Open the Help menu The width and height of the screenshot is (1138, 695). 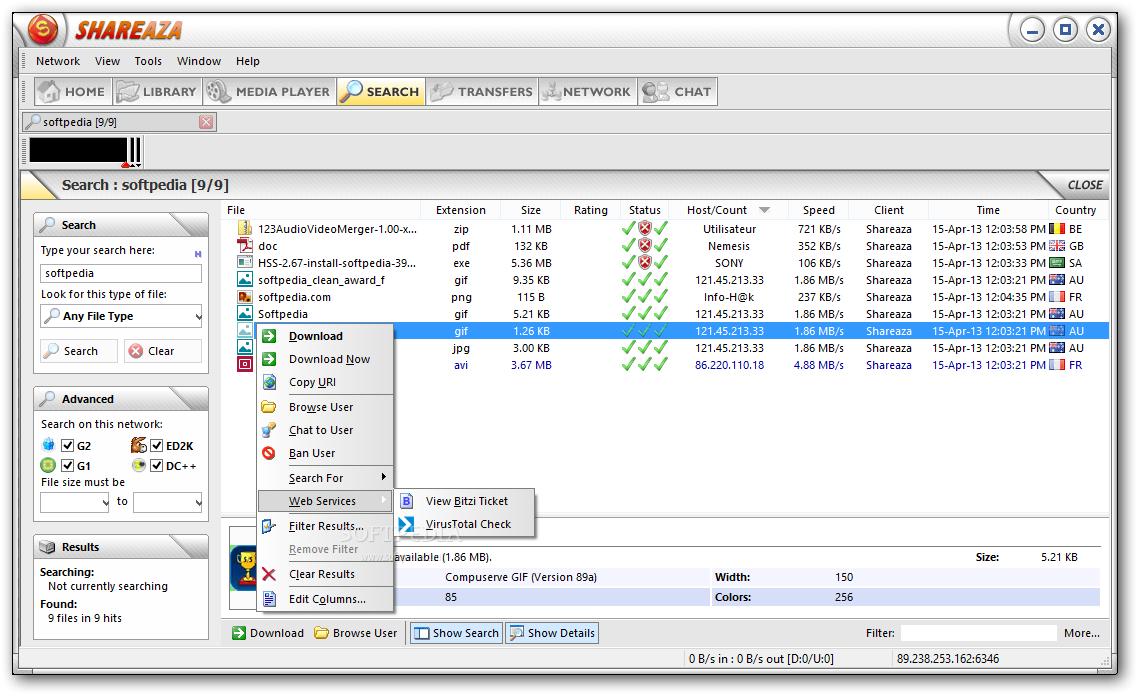247,61
